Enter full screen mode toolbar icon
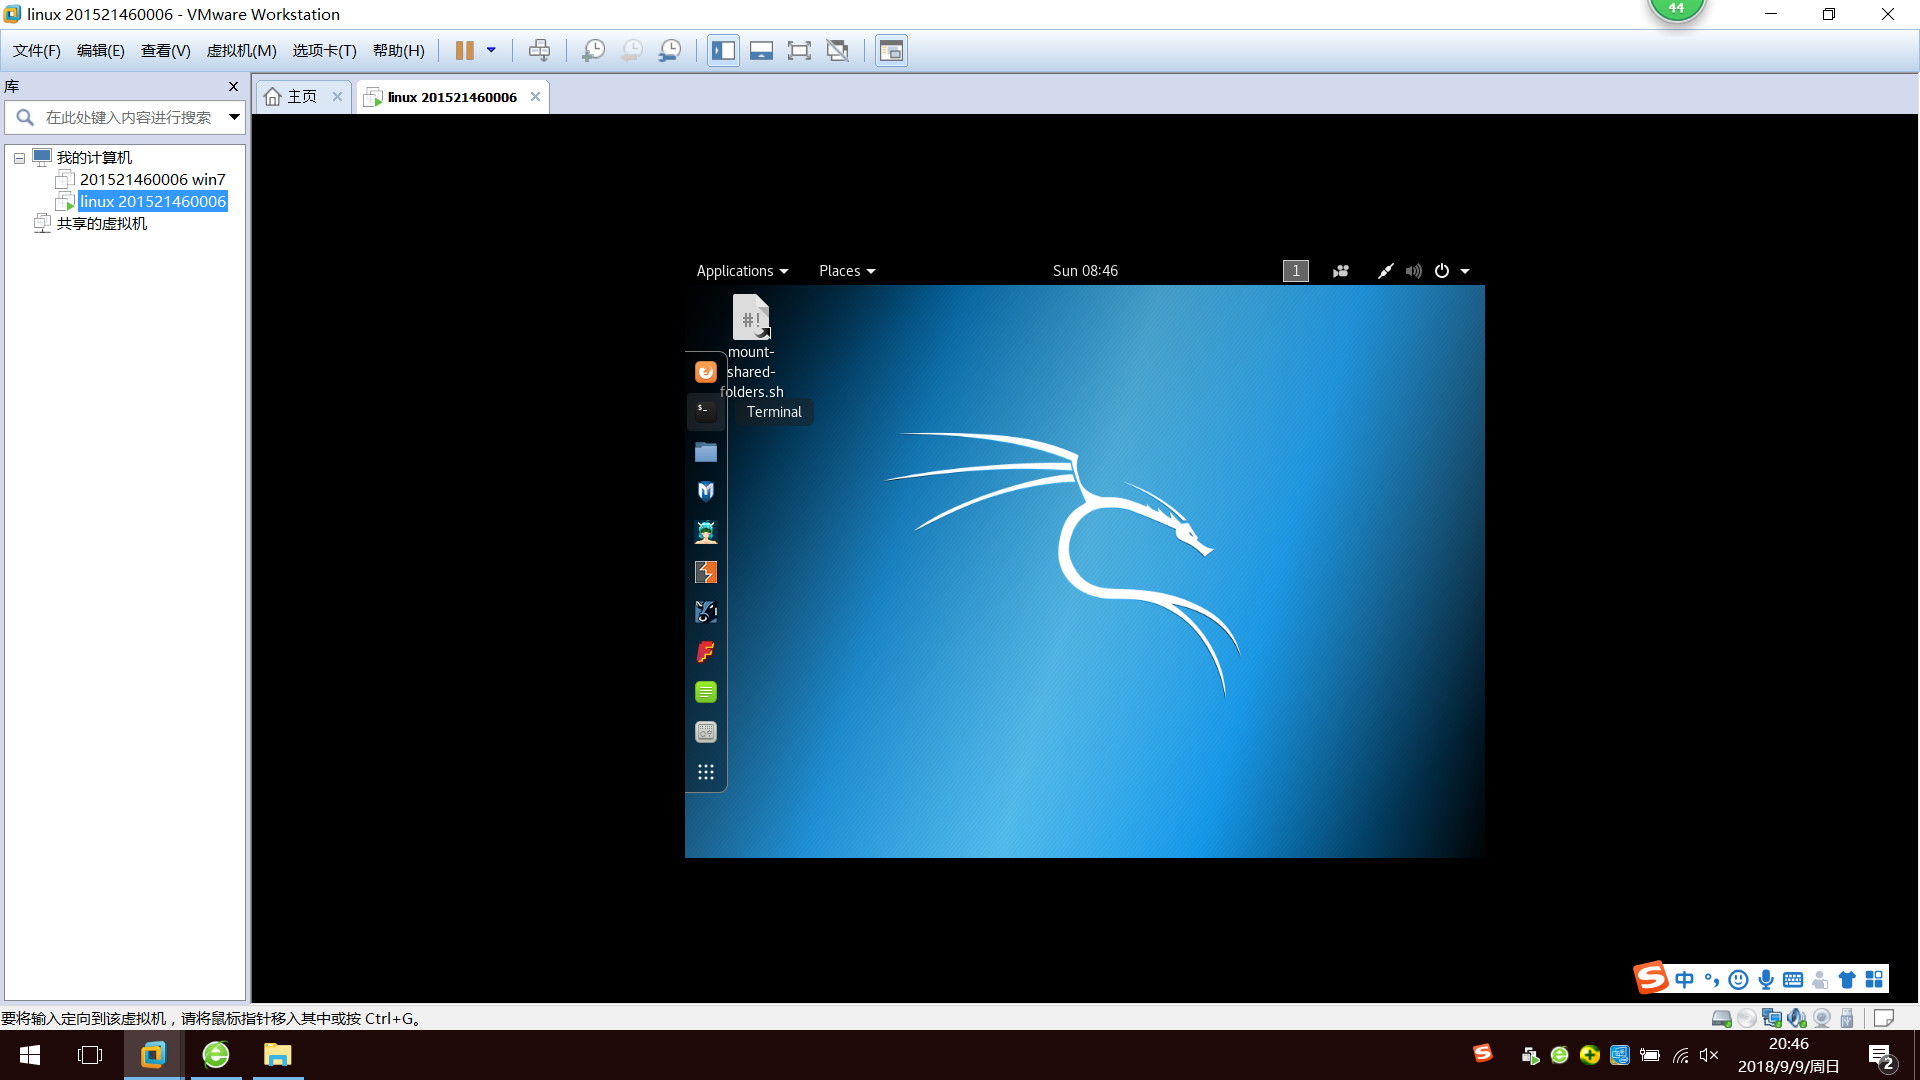This screenshot has height=1080, width=1920. (x=799, y=51)
